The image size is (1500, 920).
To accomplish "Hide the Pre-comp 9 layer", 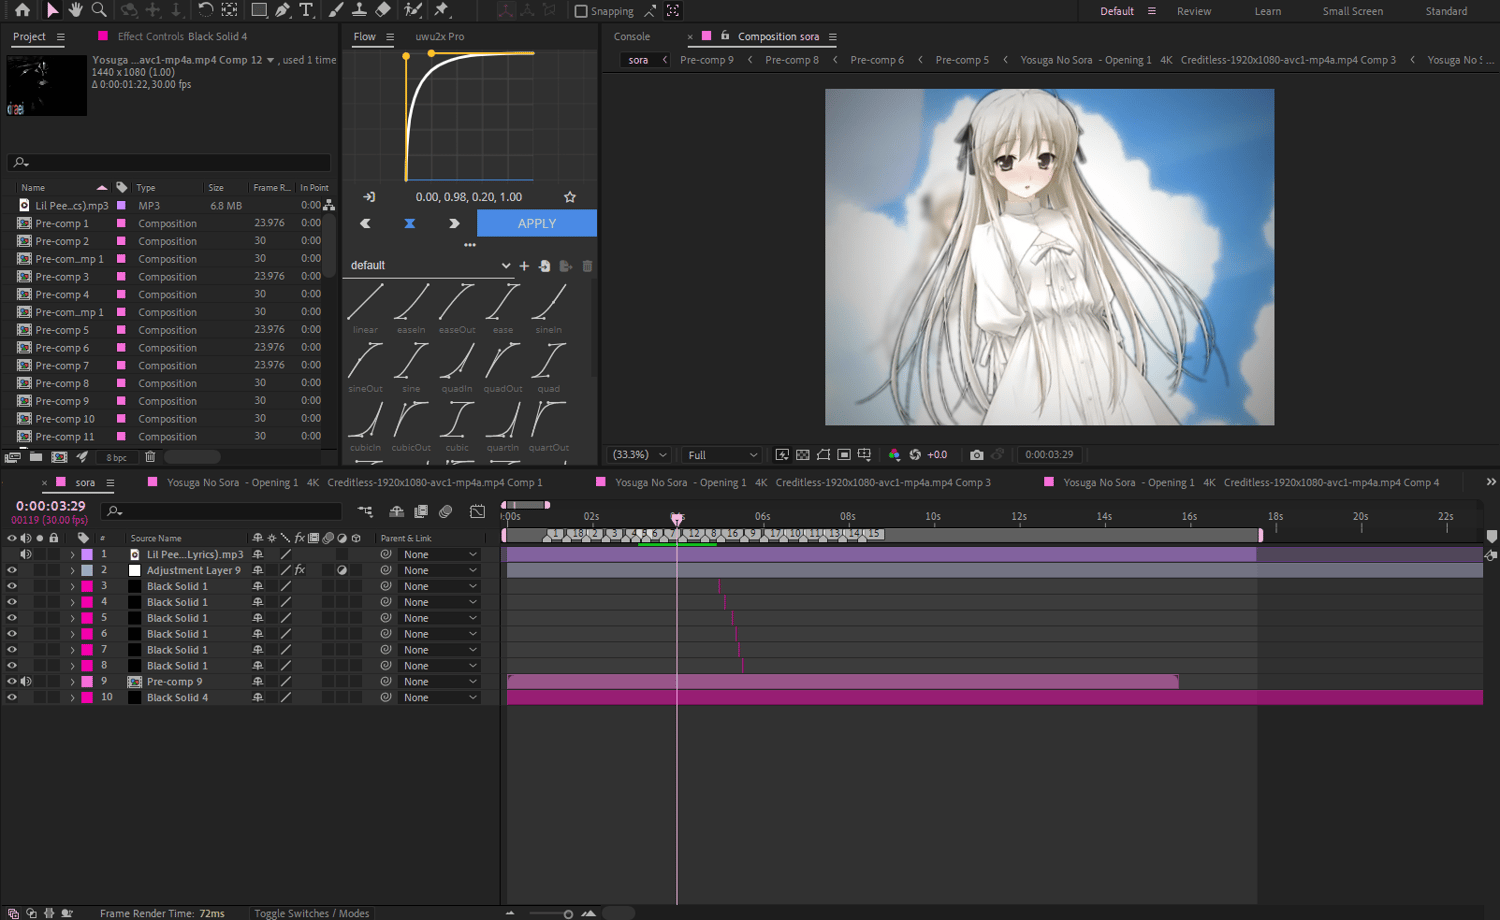I will point(12,682).
